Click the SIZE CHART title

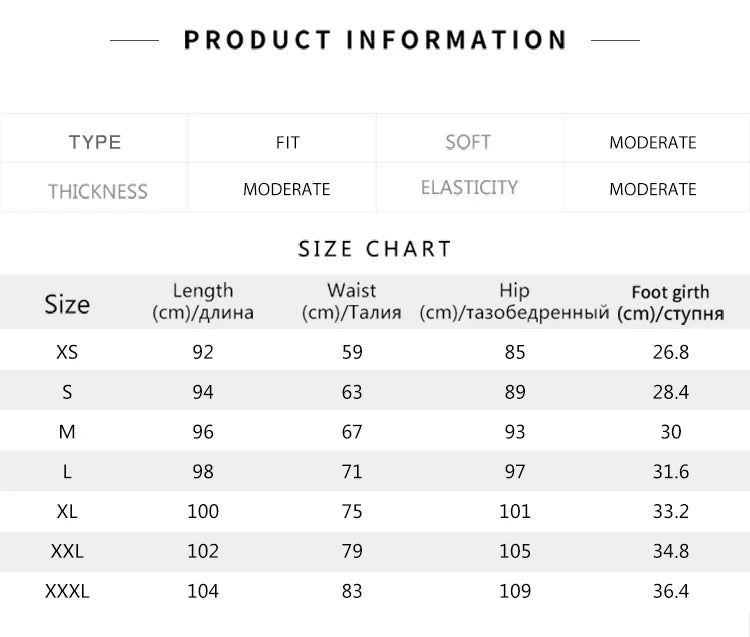click(375, 248)
